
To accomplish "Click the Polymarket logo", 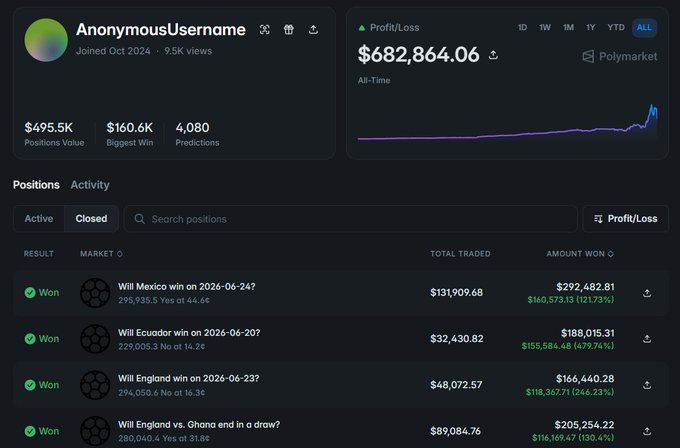I will coord(620,56).
